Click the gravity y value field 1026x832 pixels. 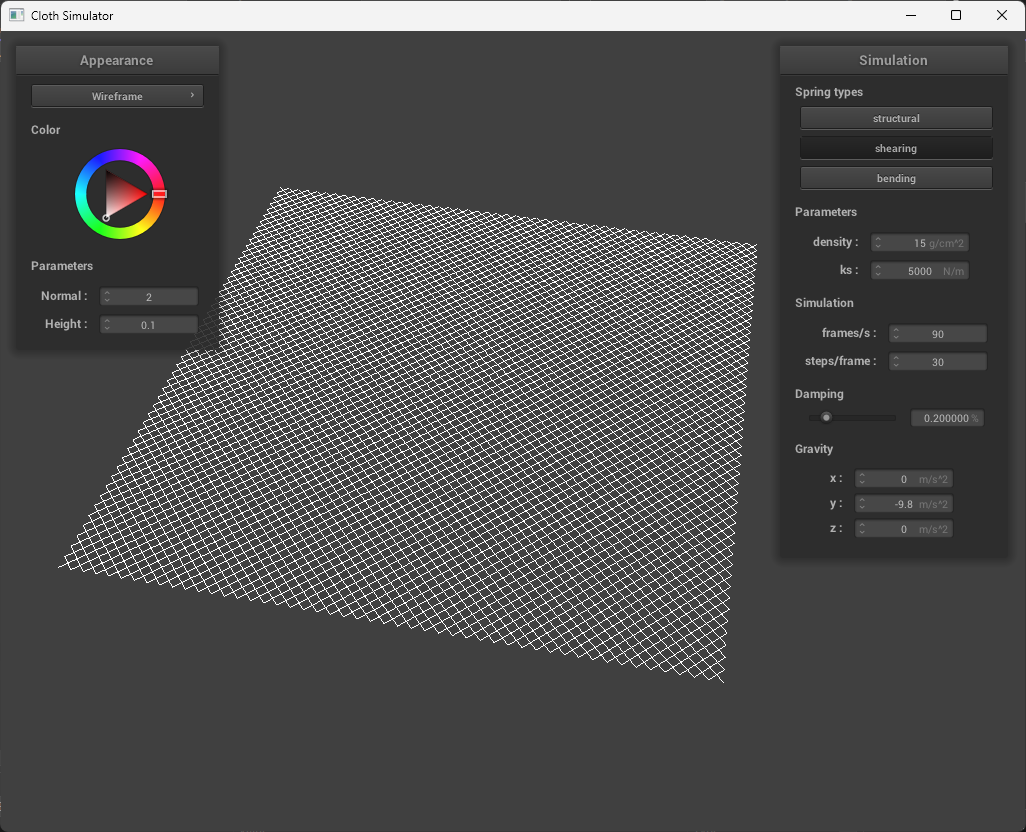[903, 504]
